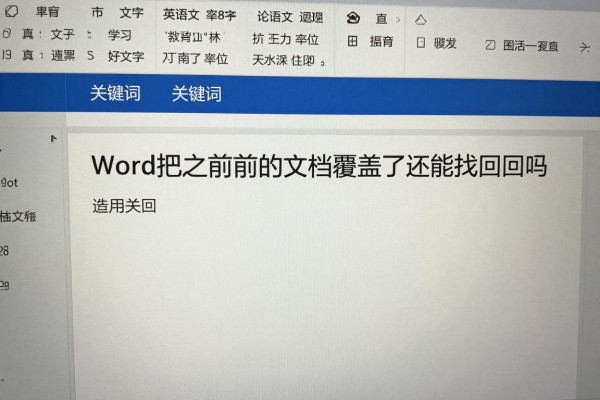Select the 好文字 ribbon item
Viewport: 600px width, 400px height.
coord(126,56)
